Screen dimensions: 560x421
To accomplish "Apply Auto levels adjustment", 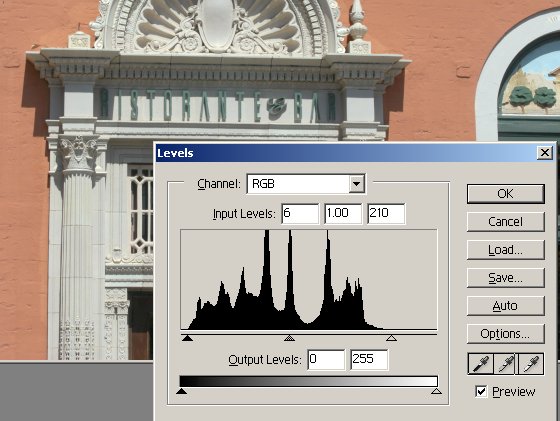I will (x=505, y=306).
